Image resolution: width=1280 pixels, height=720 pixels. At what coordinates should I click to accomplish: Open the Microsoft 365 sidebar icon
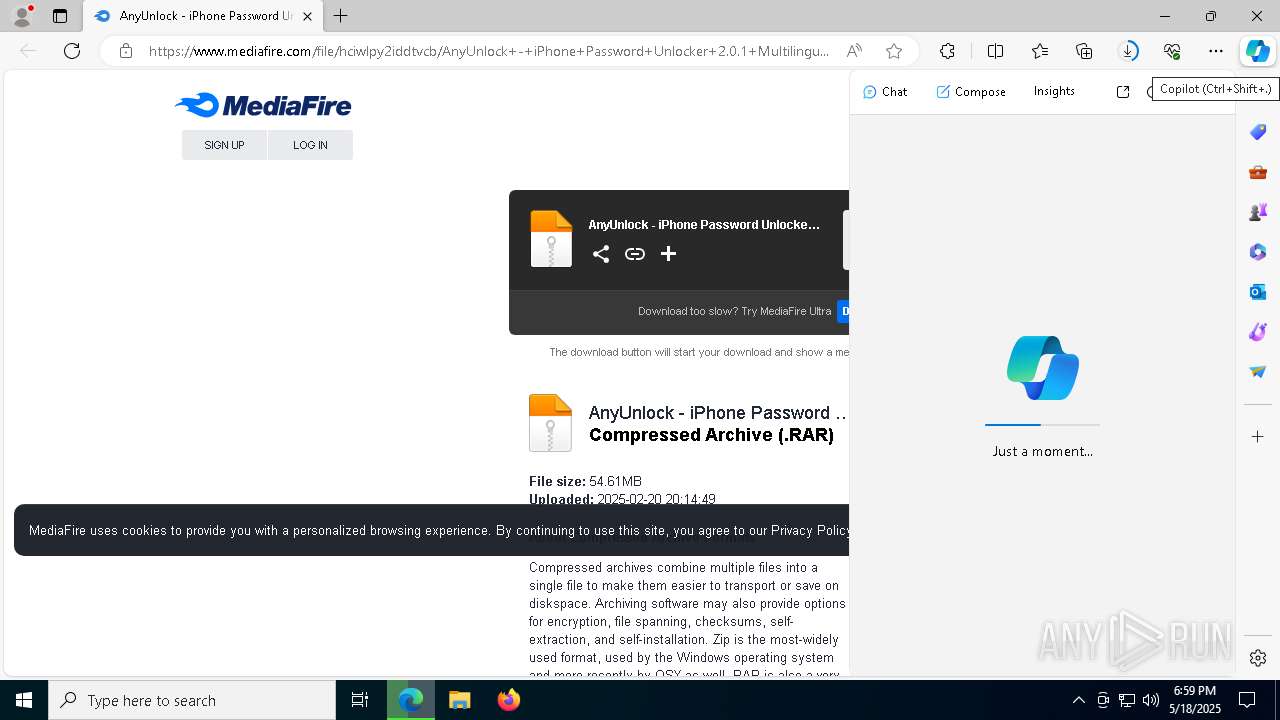point(1258,252)
